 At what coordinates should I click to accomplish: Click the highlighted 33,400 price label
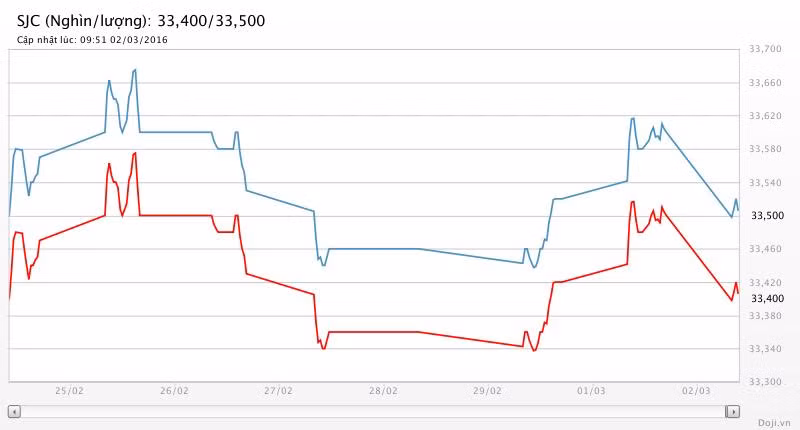click(x=767, y=298)
